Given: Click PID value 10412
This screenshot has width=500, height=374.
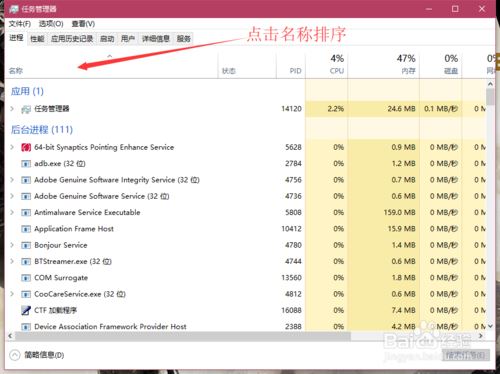Looking at the screenshot, I should click(291, 229).
